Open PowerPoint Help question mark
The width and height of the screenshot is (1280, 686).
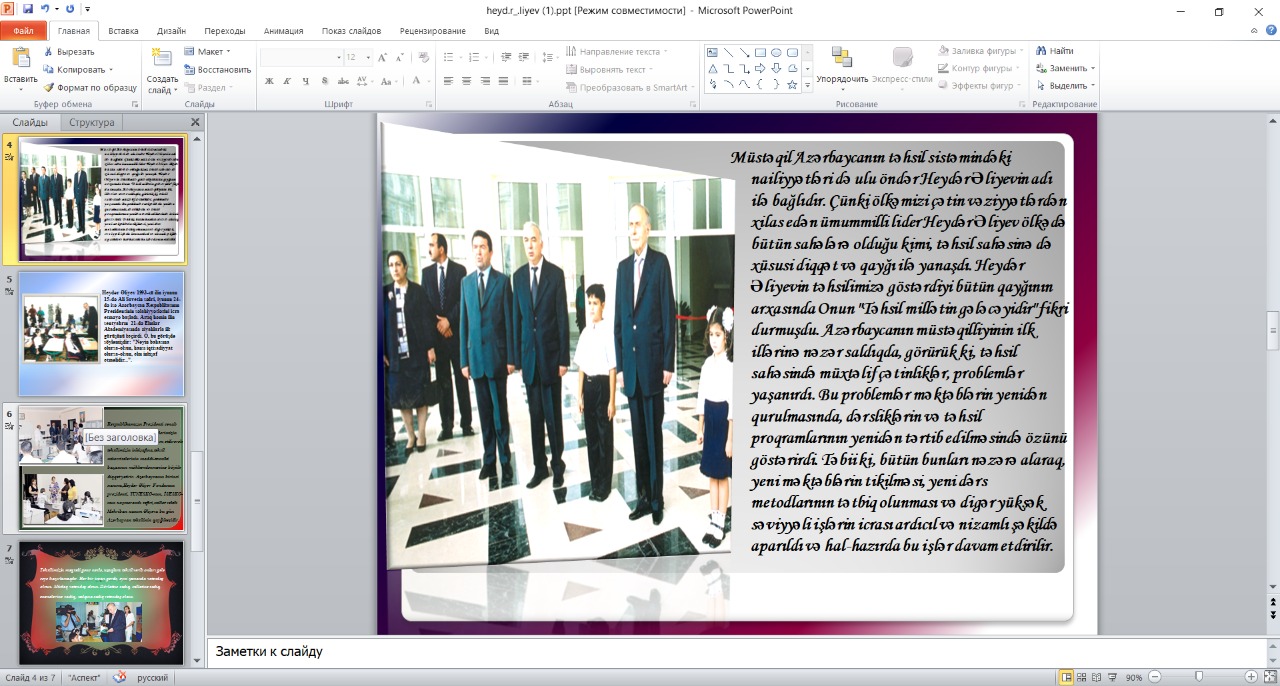click(1269, 31)
